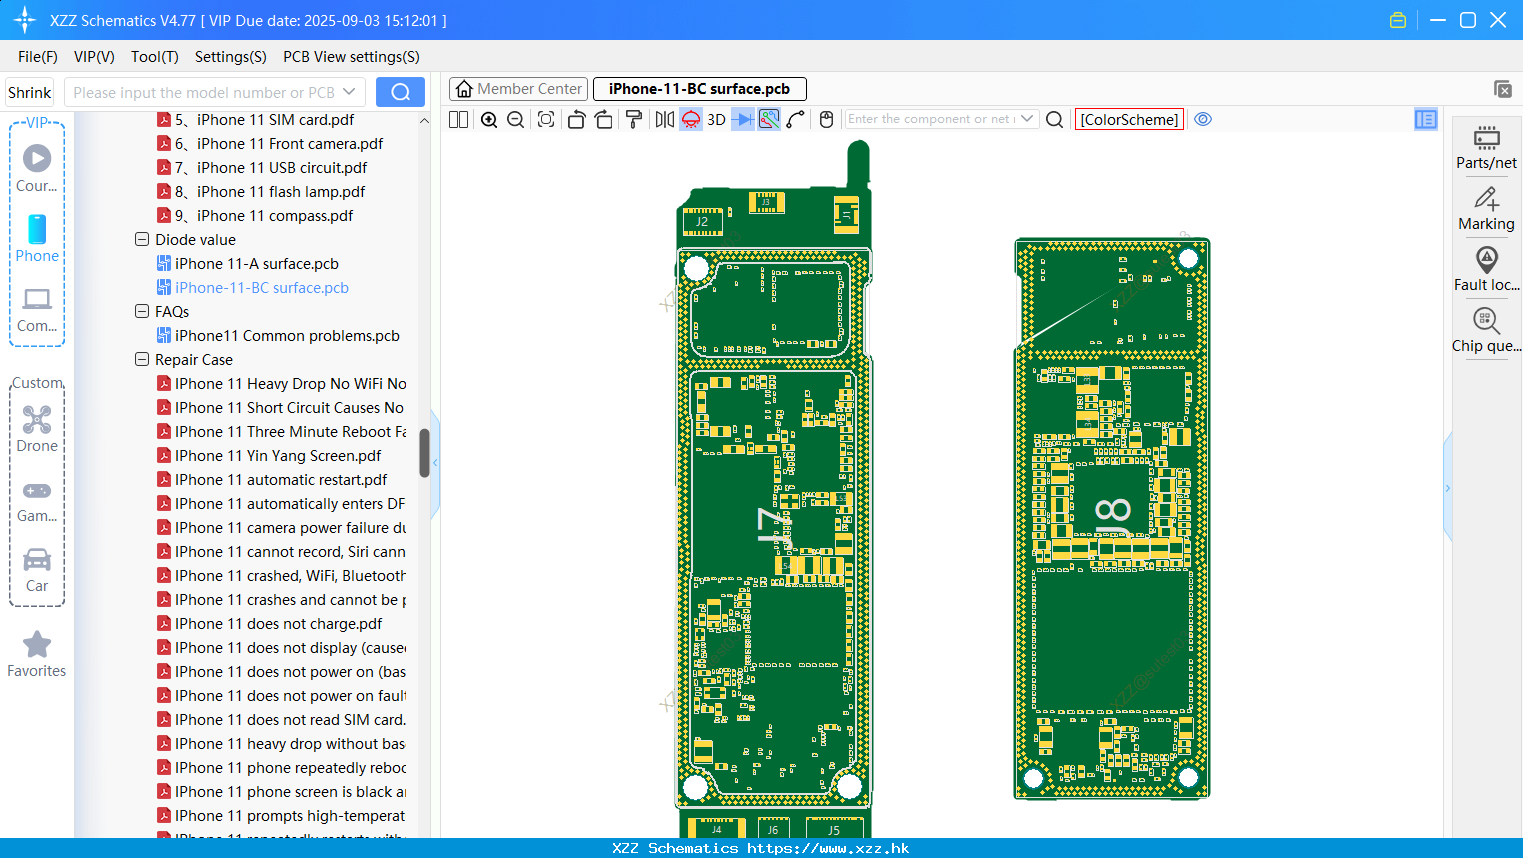Select the iPhone-11-BC surface.pcb tab
Viewport: 1523px width, 858px height.
coord(699,89)
